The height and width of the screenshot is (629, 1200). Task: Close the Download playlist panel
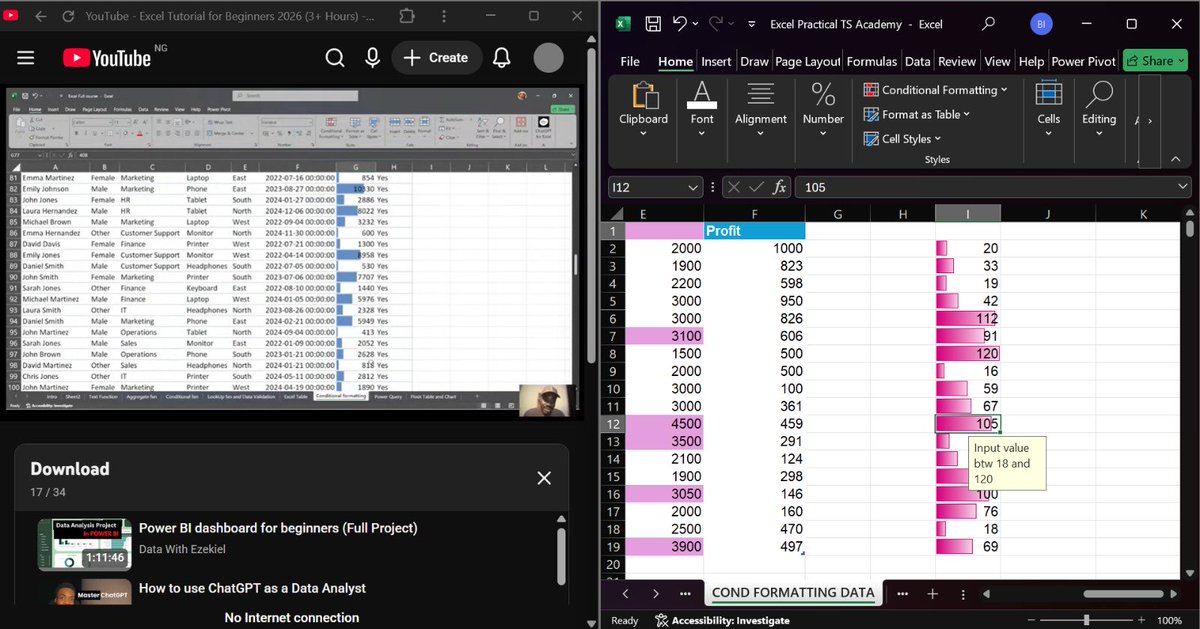pos(544,478)
